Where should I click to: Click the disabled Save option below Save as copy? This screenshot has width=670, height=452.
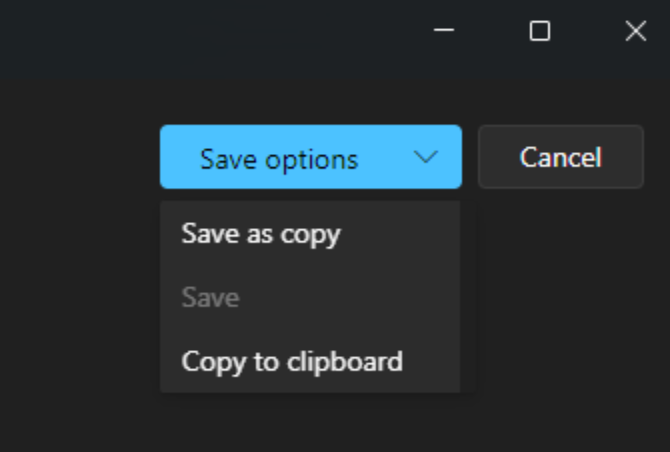coord(310,297)
